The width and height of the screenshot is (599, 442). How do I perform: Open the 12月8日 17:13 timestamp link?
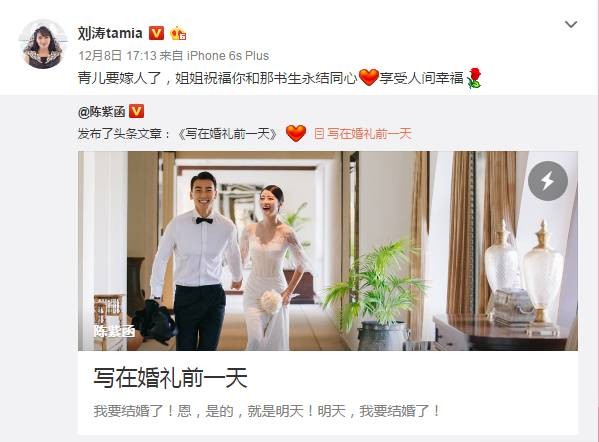click(x=117, y=56)
